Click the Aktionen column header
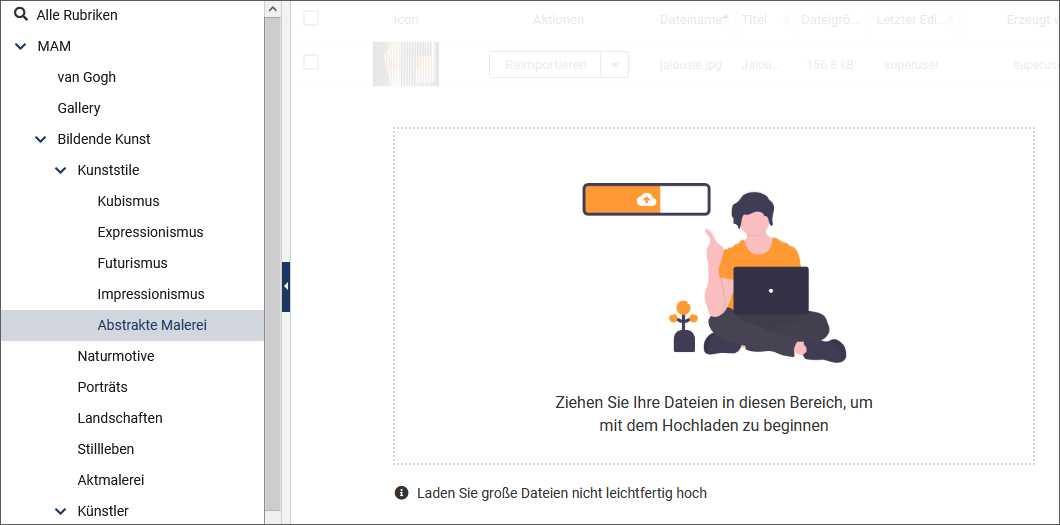Screen dimensions: 1060x525 [558, 20]
